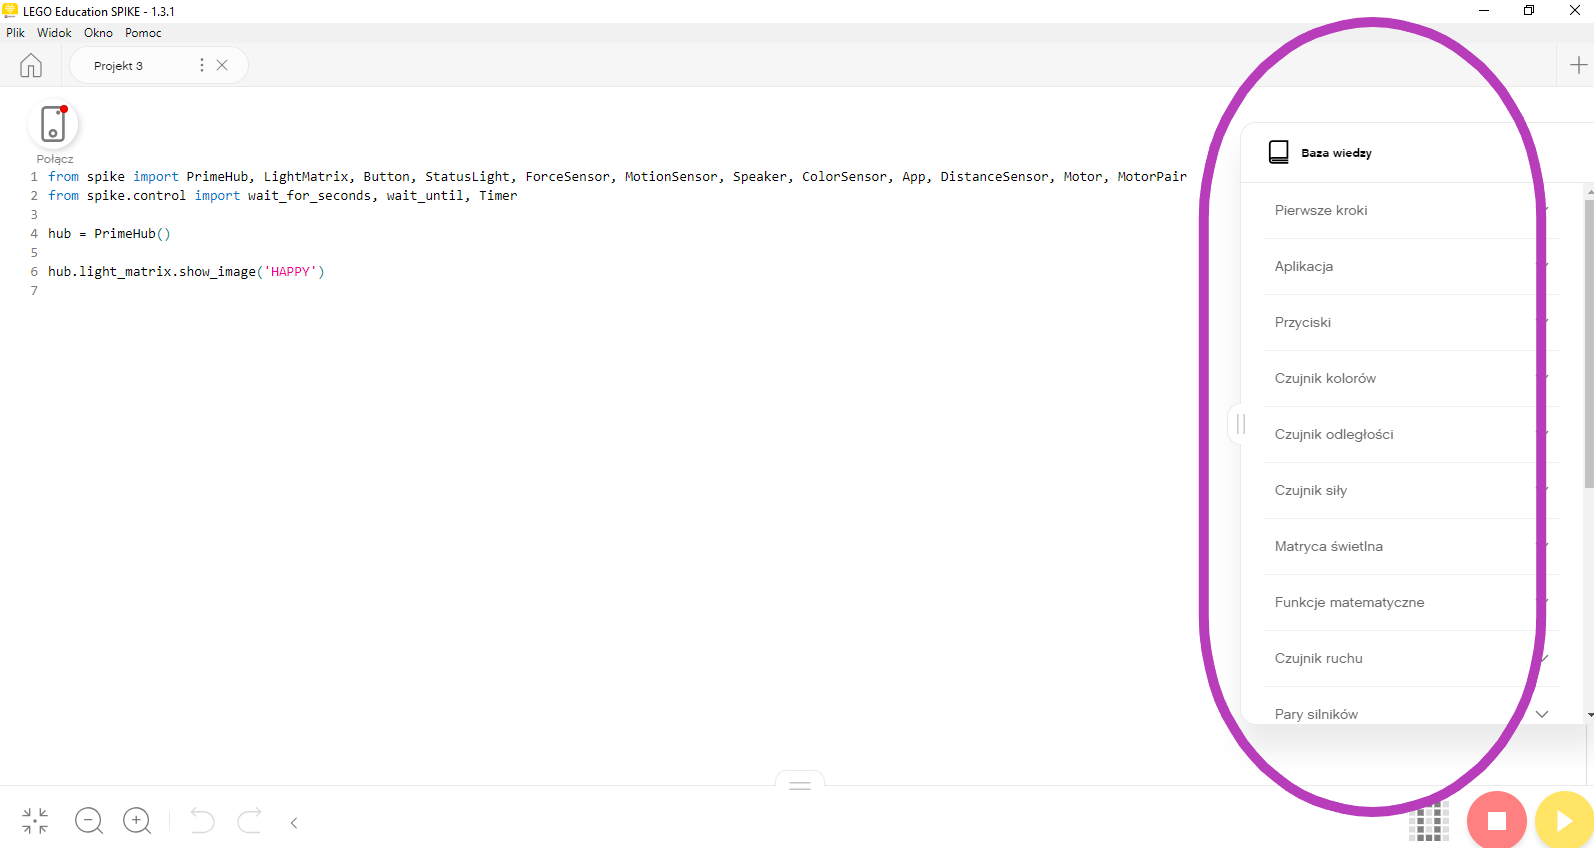Open the Okno menu
This screenshot has width=1594, height=848.
tap(98, 33)
